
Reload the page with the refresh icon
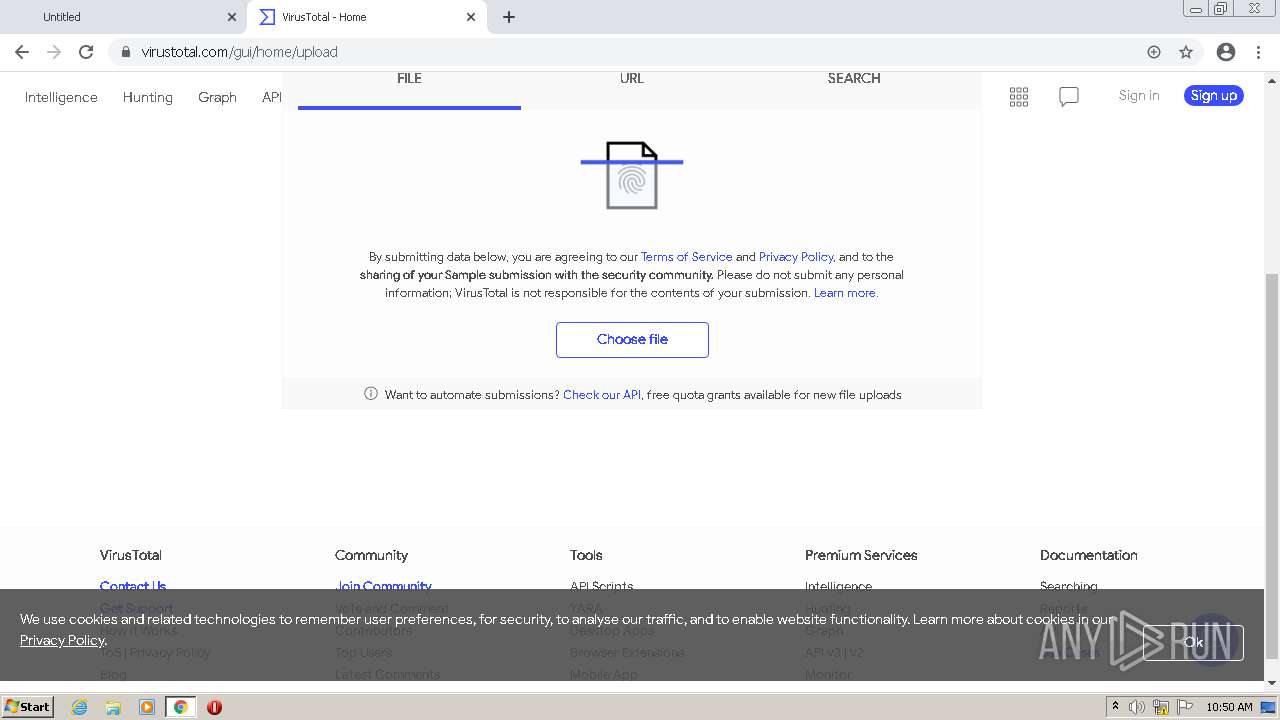point(86,52)
